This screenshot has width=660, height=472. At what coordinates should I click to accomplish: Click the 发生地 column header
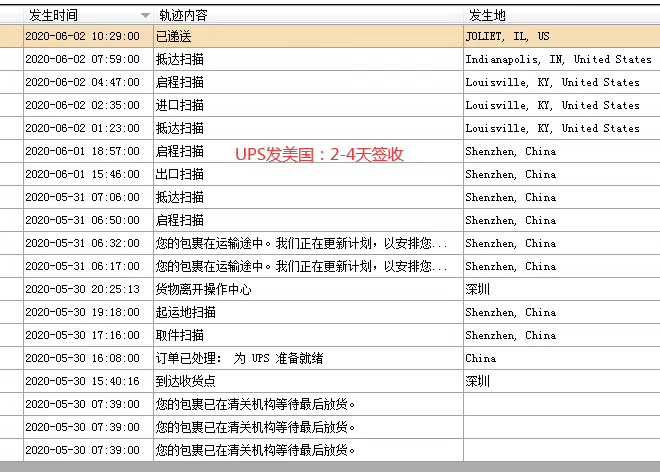click(490, 15)
